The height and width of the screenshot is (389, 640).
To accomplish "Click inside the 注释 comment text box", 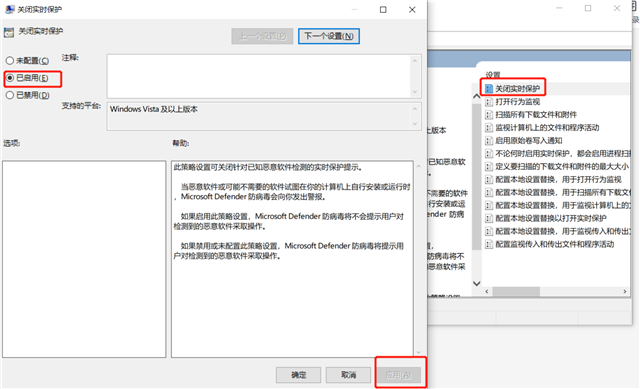I will click(259, 76).
